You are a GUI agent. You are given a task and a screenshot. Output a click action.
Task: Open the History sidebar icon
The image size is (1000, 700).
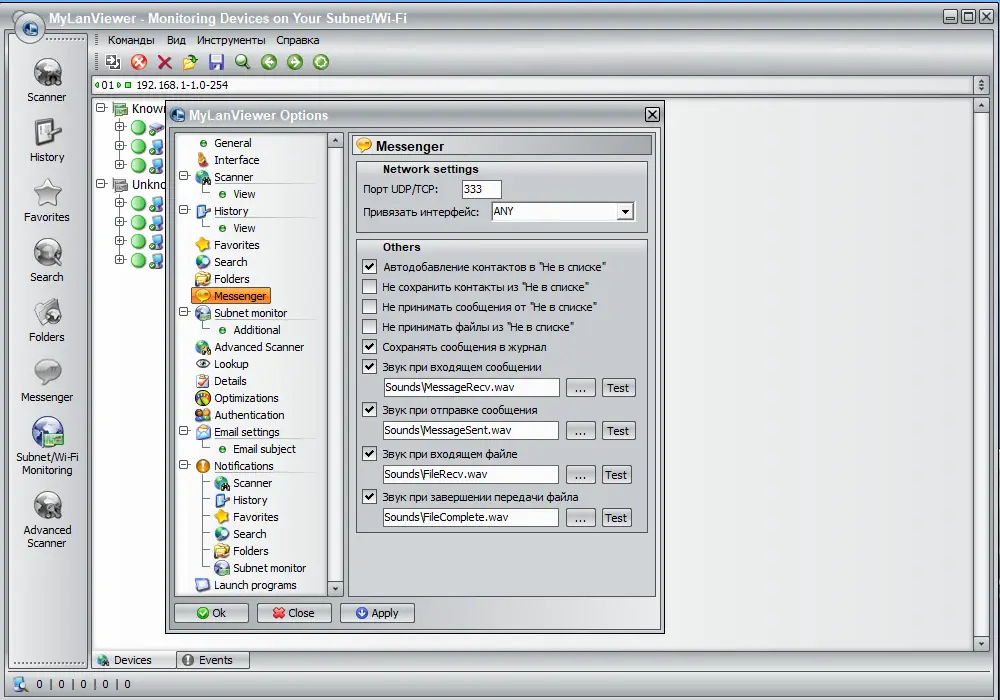(x=47, y=140)
